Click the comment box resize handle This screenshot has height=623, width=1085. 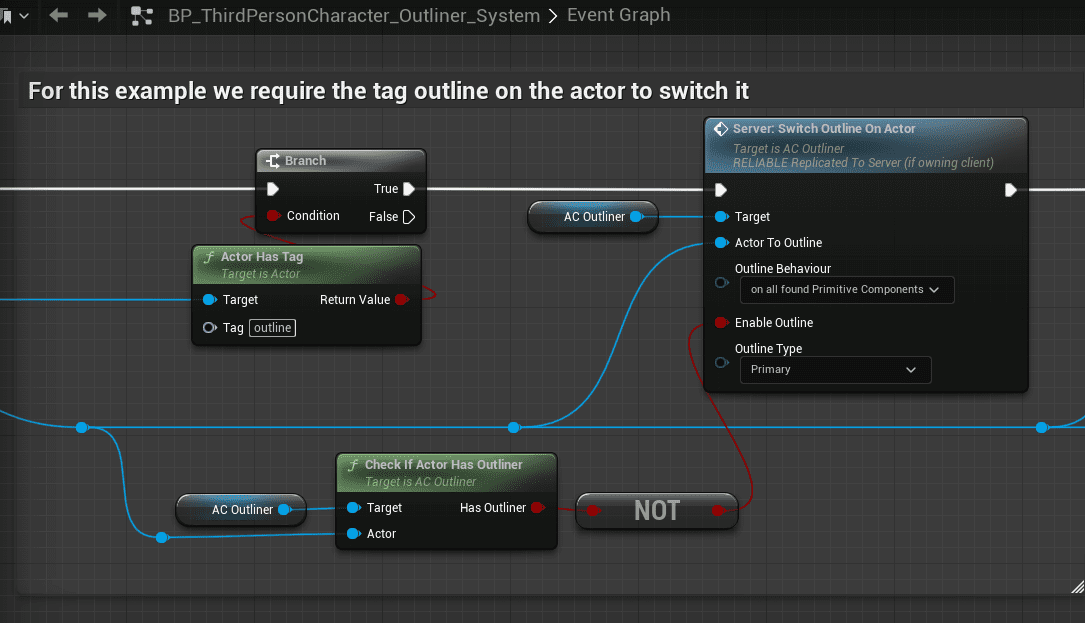tap(1077, 586)
